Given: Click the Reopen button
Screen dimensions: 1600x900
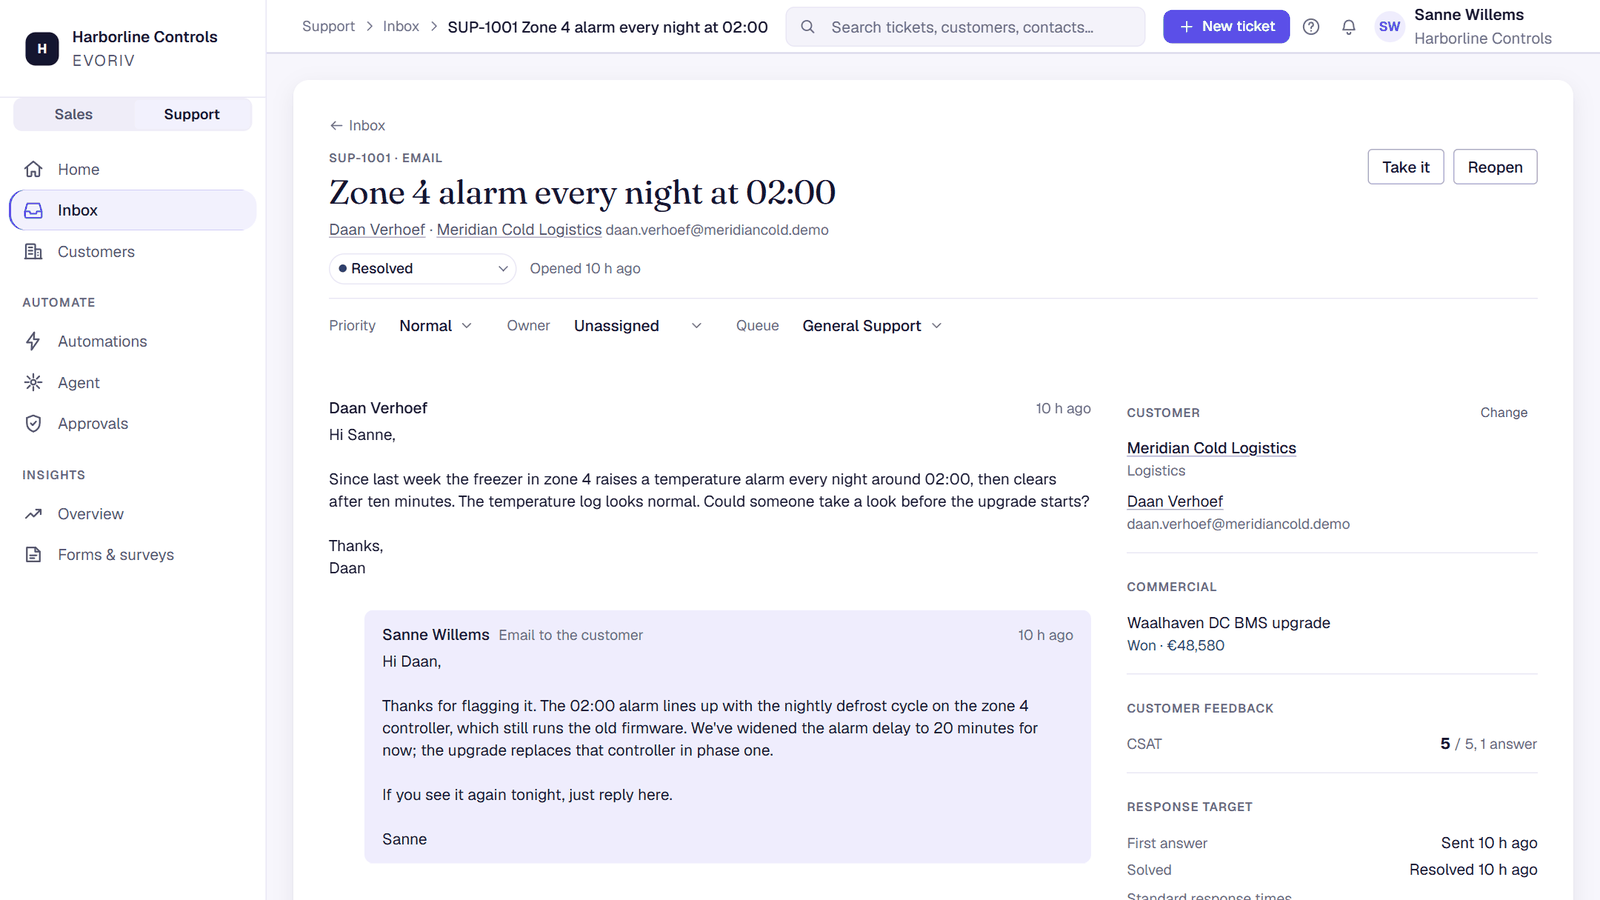Looking at the screenshot, I should [x=1495, y=167].
